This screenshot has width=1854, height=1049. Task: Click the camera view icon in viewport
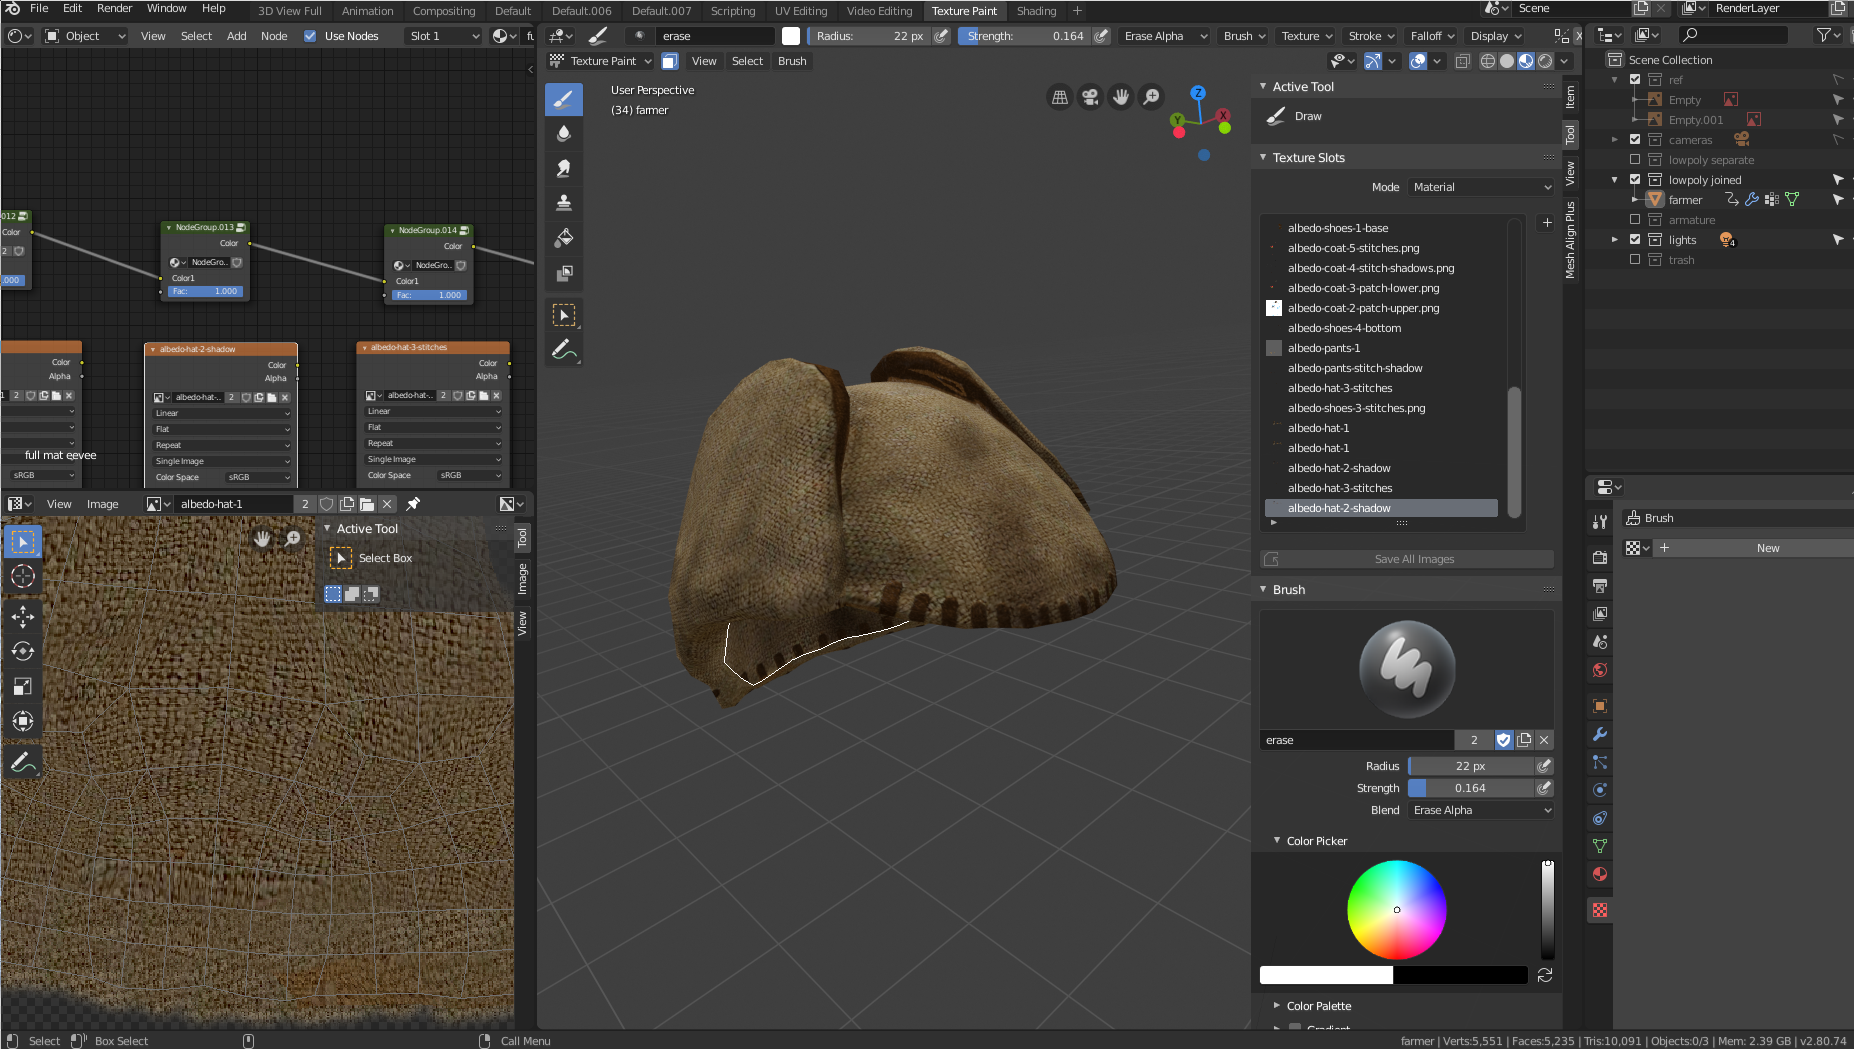pyautogui.click(x=1090, y=97)
